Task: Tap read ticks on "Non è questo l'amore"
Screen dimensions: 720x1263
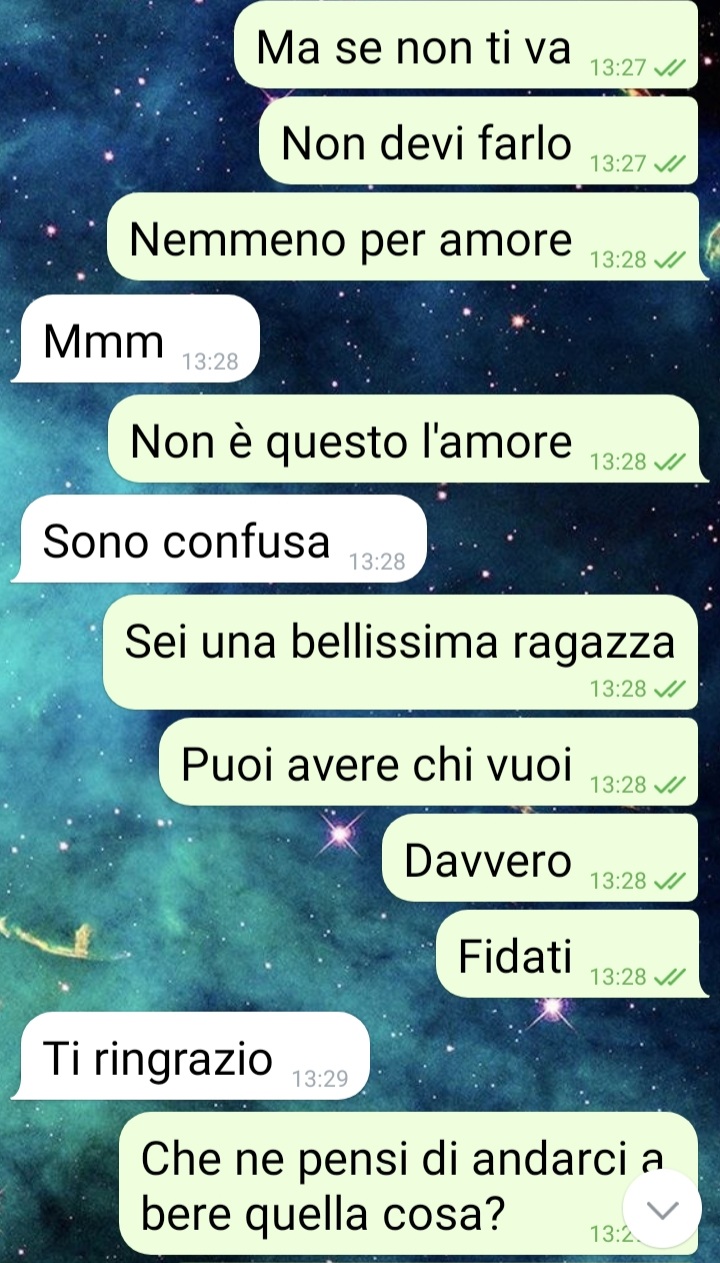Action: [x=669, y=462]
